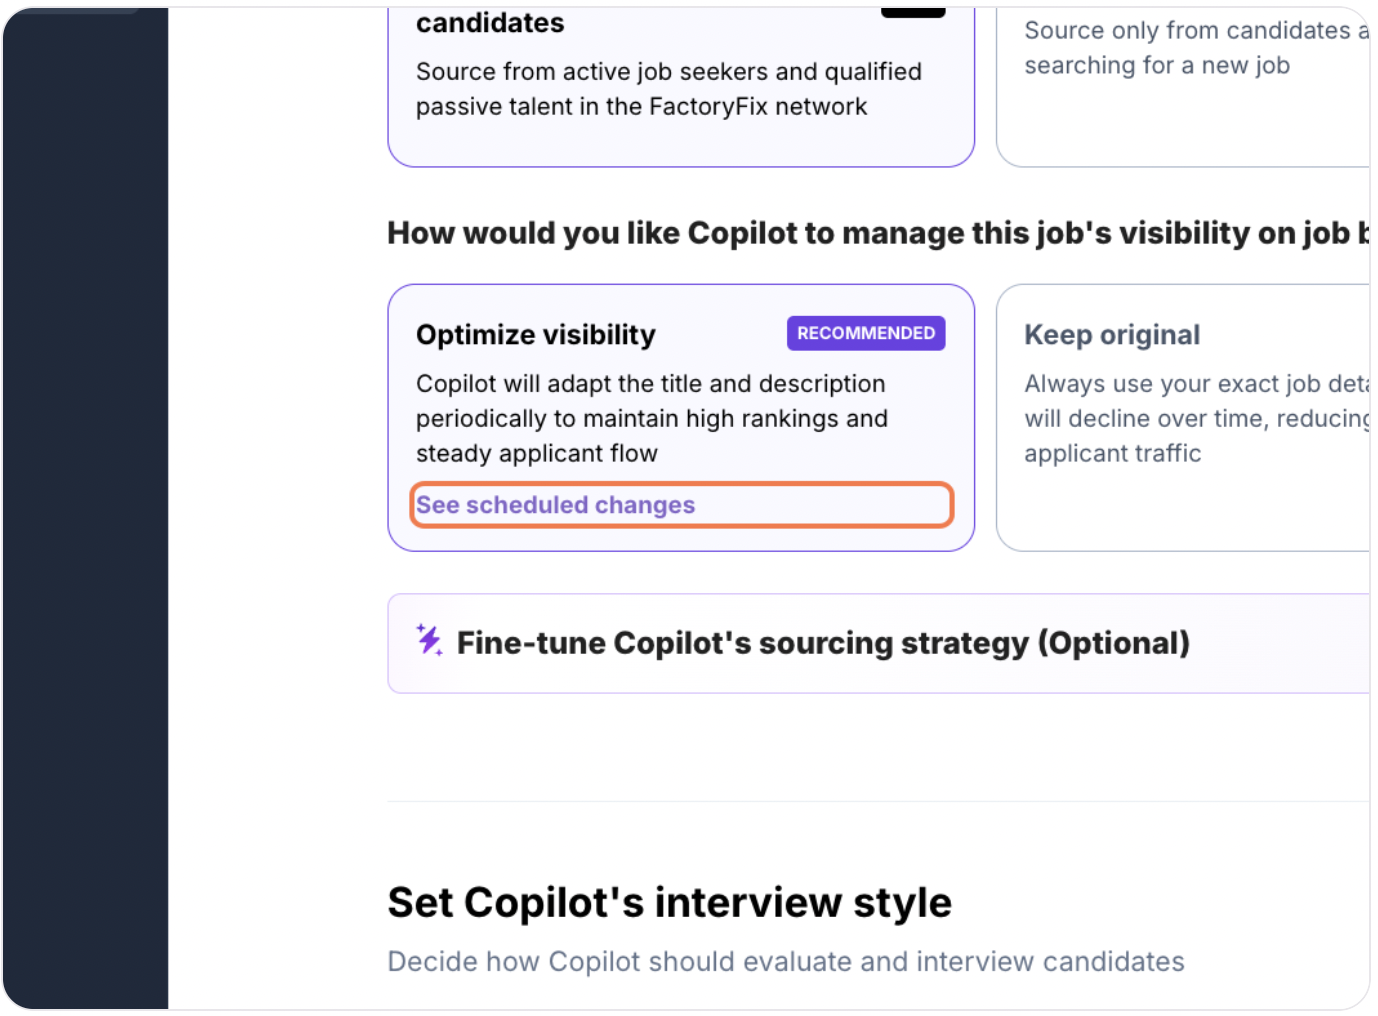
Task: Click the 'Always use your exact job' description
Action: click(1196, 418)
